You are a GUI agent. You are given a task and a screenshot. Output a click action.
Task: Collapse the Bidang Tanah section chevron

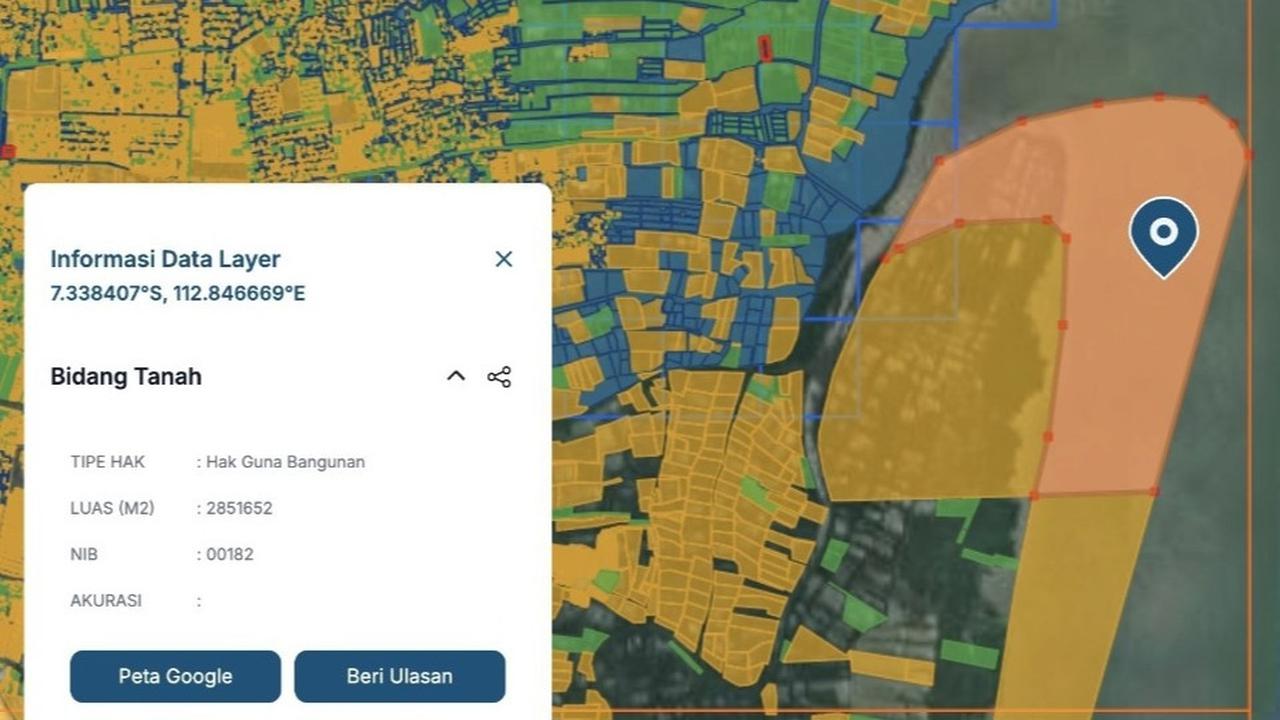coord(456,376)
